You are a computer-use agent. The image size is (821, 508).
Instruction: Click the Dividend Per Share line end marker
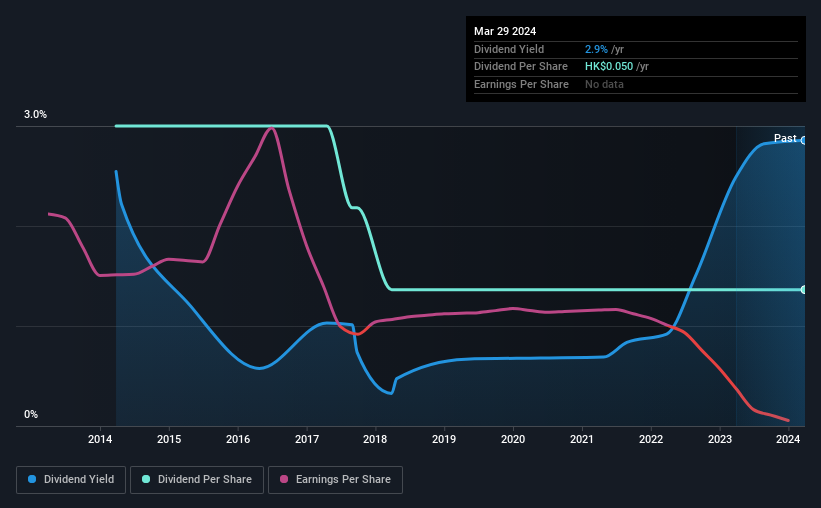click(x=804, y=290)
